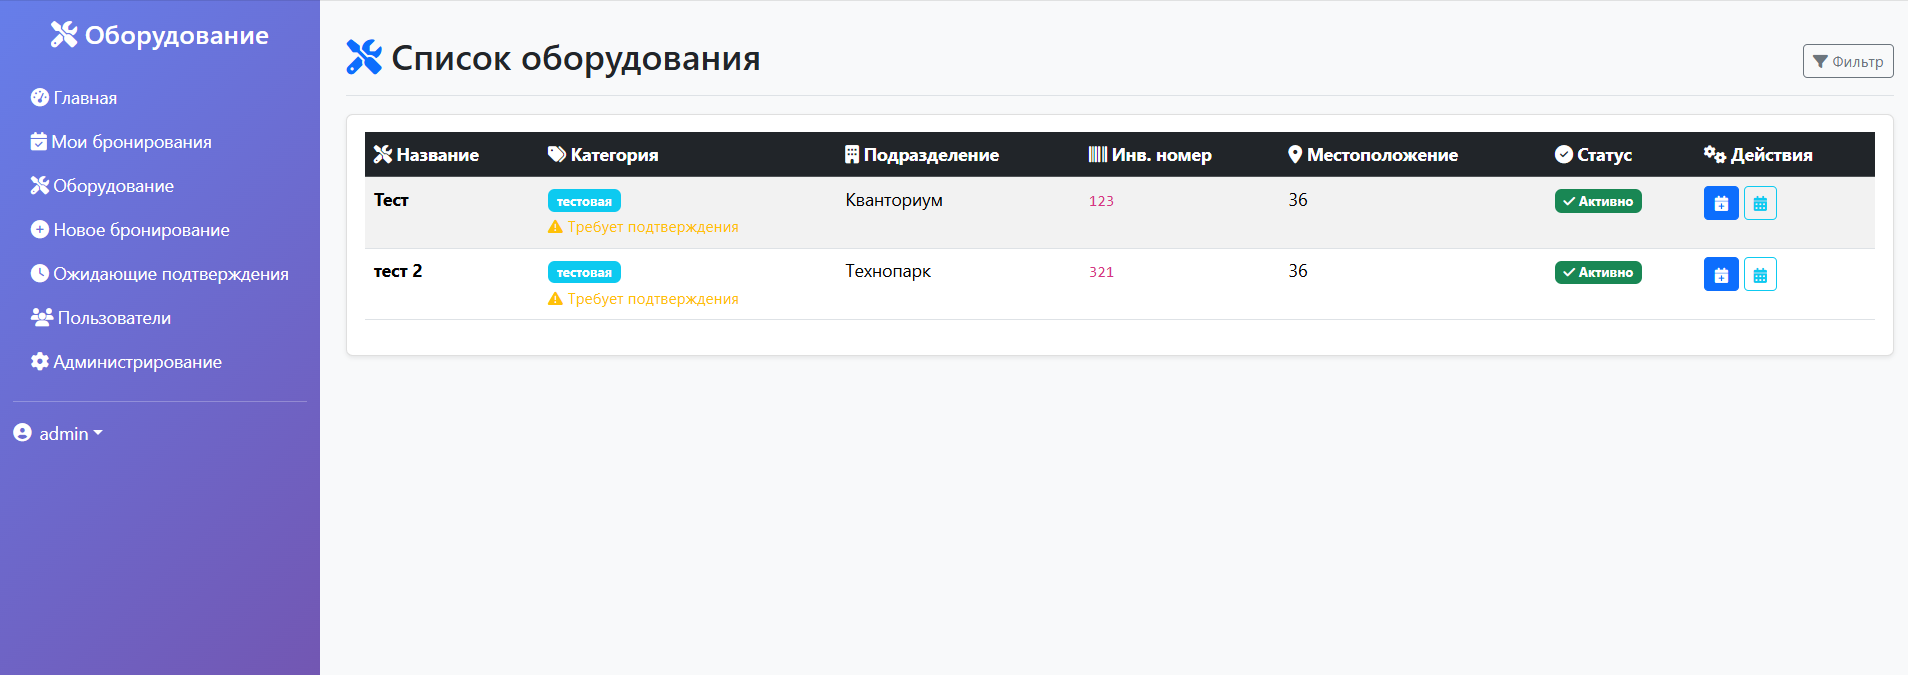The width and height of the screenshot is (1908, 675).
Task: Click the тестовая badge in Тест row
Action: pyautogui.click(x=584, y=201)
